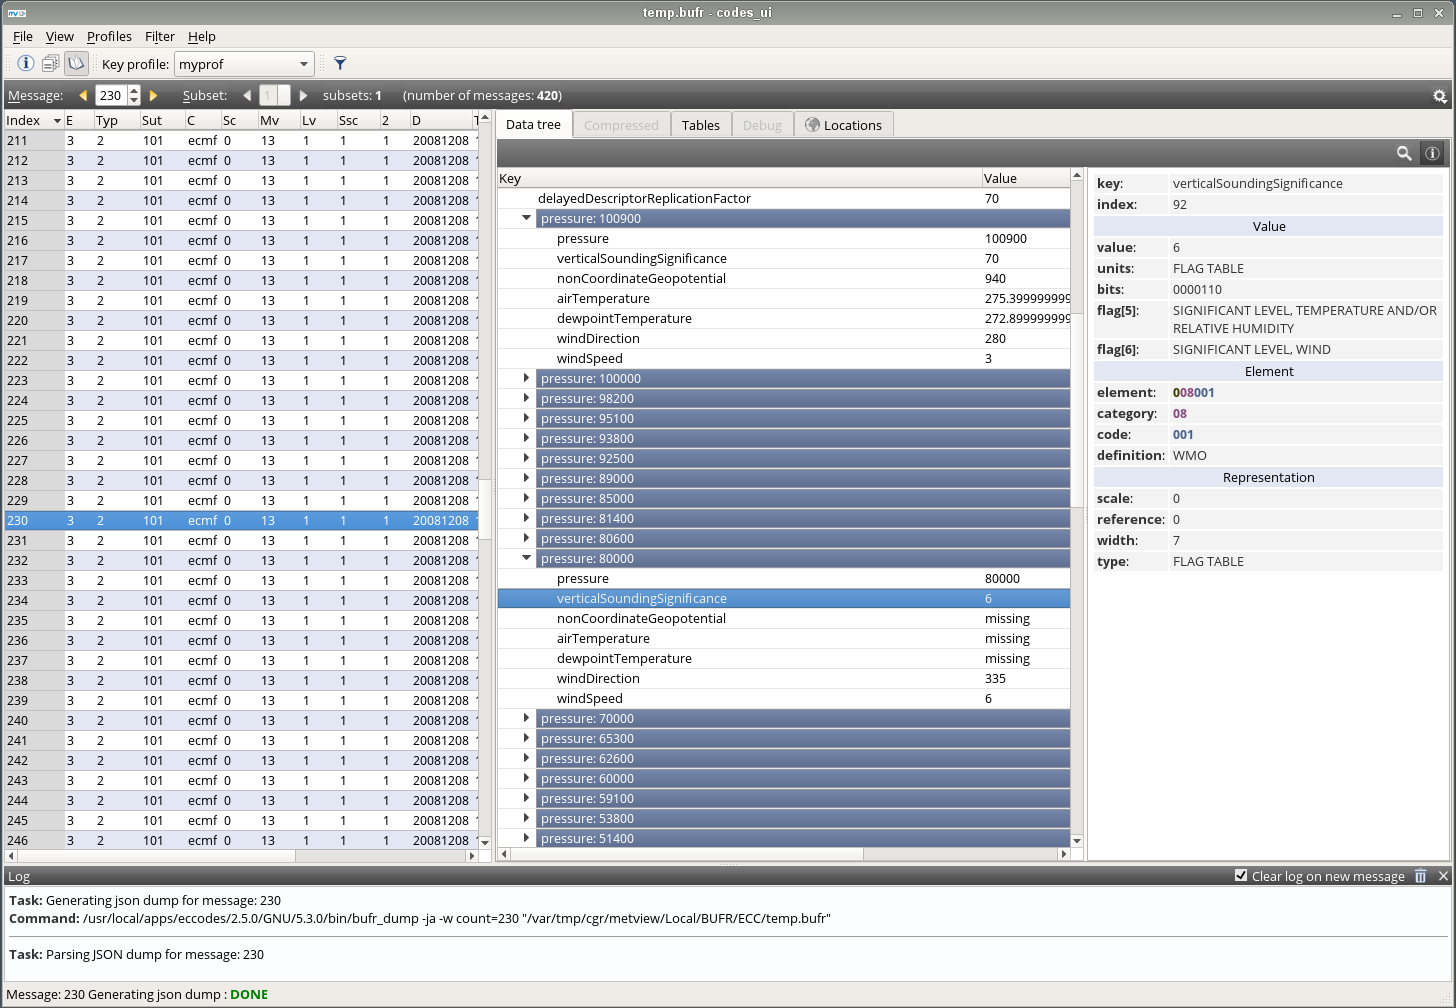Select message row with index 211

[x=240, y=140]
